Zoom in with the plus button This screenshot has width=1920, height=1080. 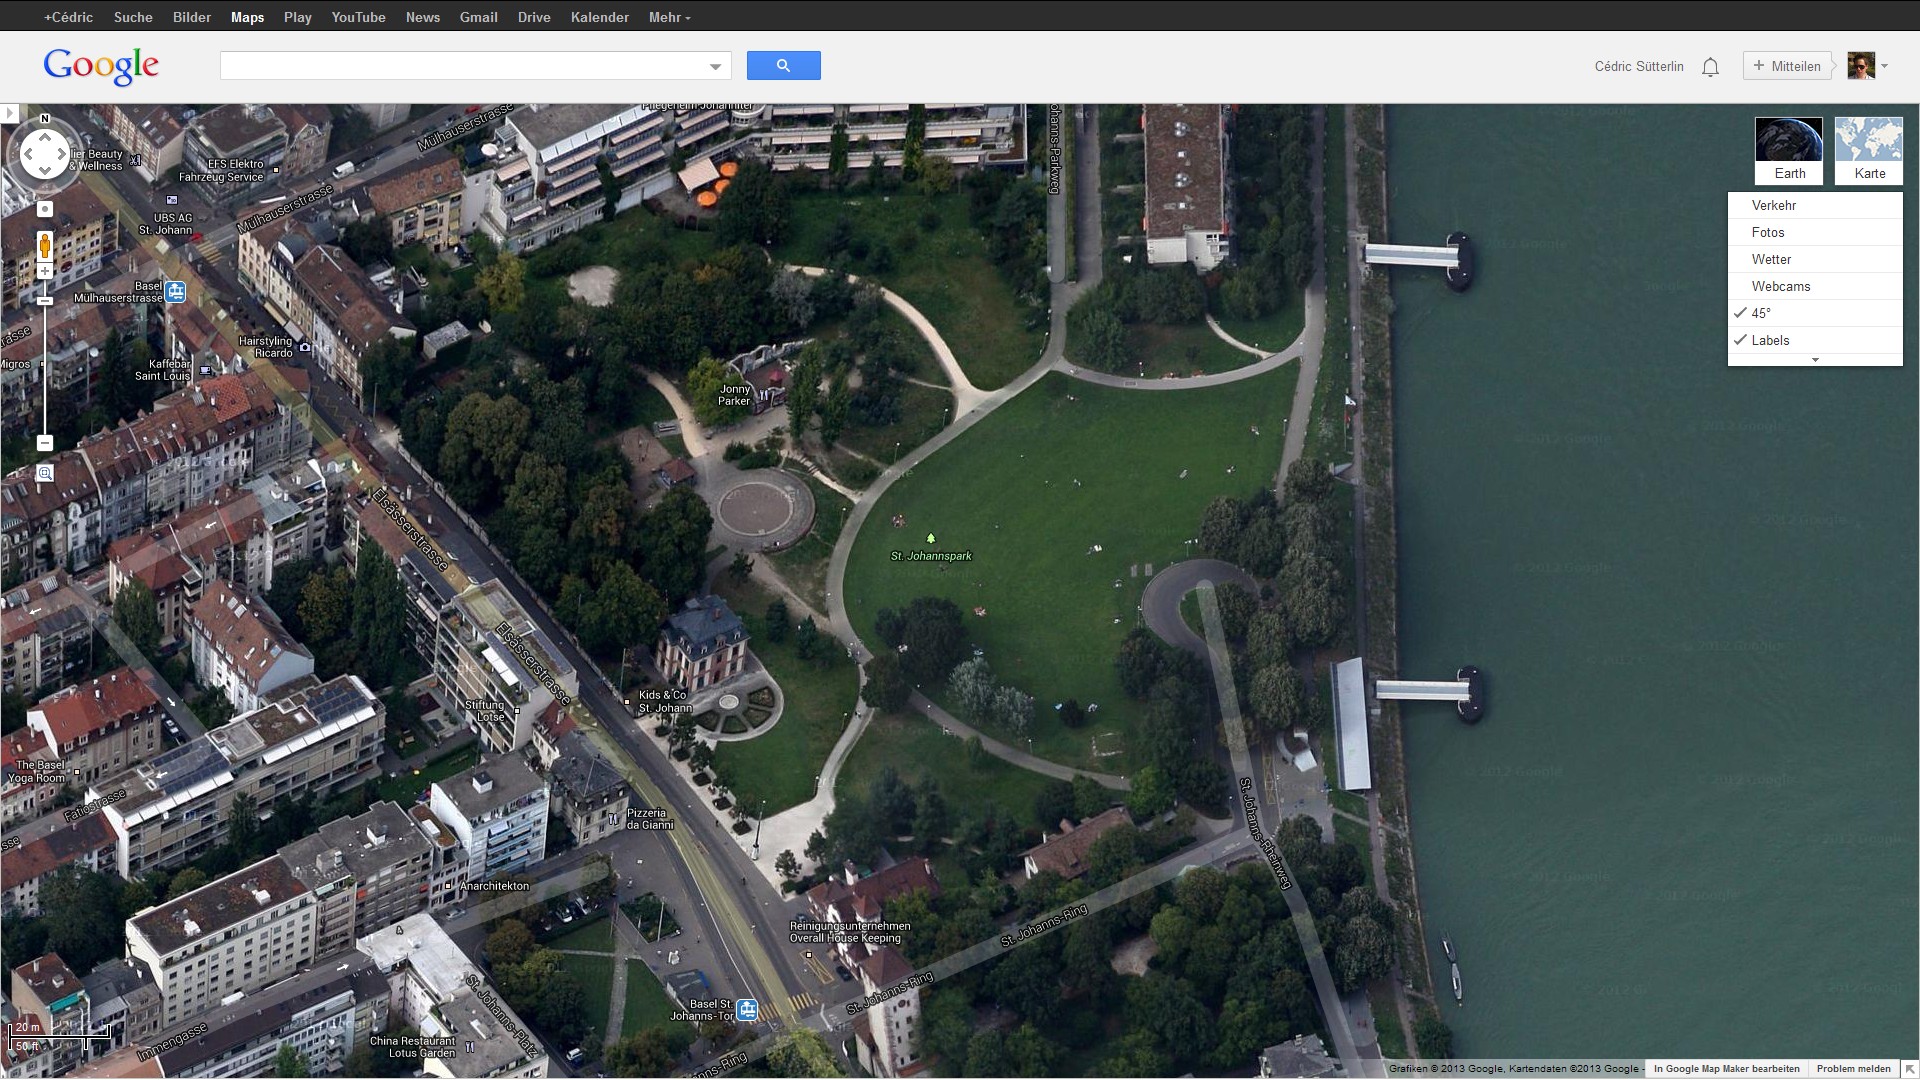(x=44, y=272)
